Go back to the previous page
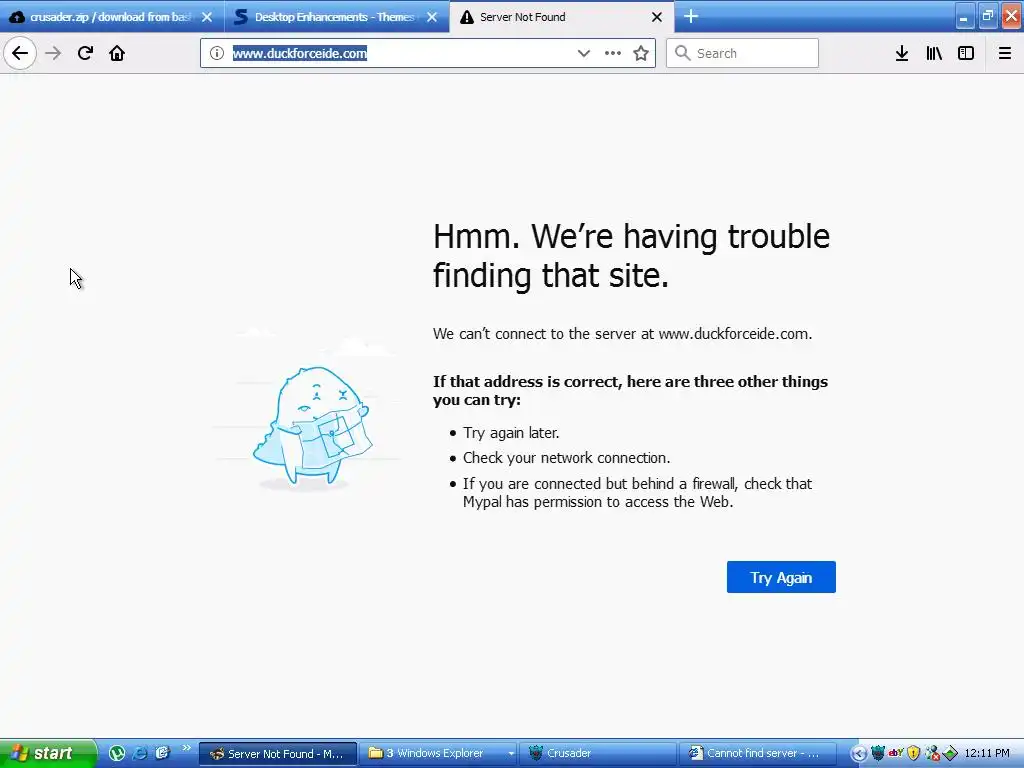This screenshot has width=1024, height=768. [20, 53]
